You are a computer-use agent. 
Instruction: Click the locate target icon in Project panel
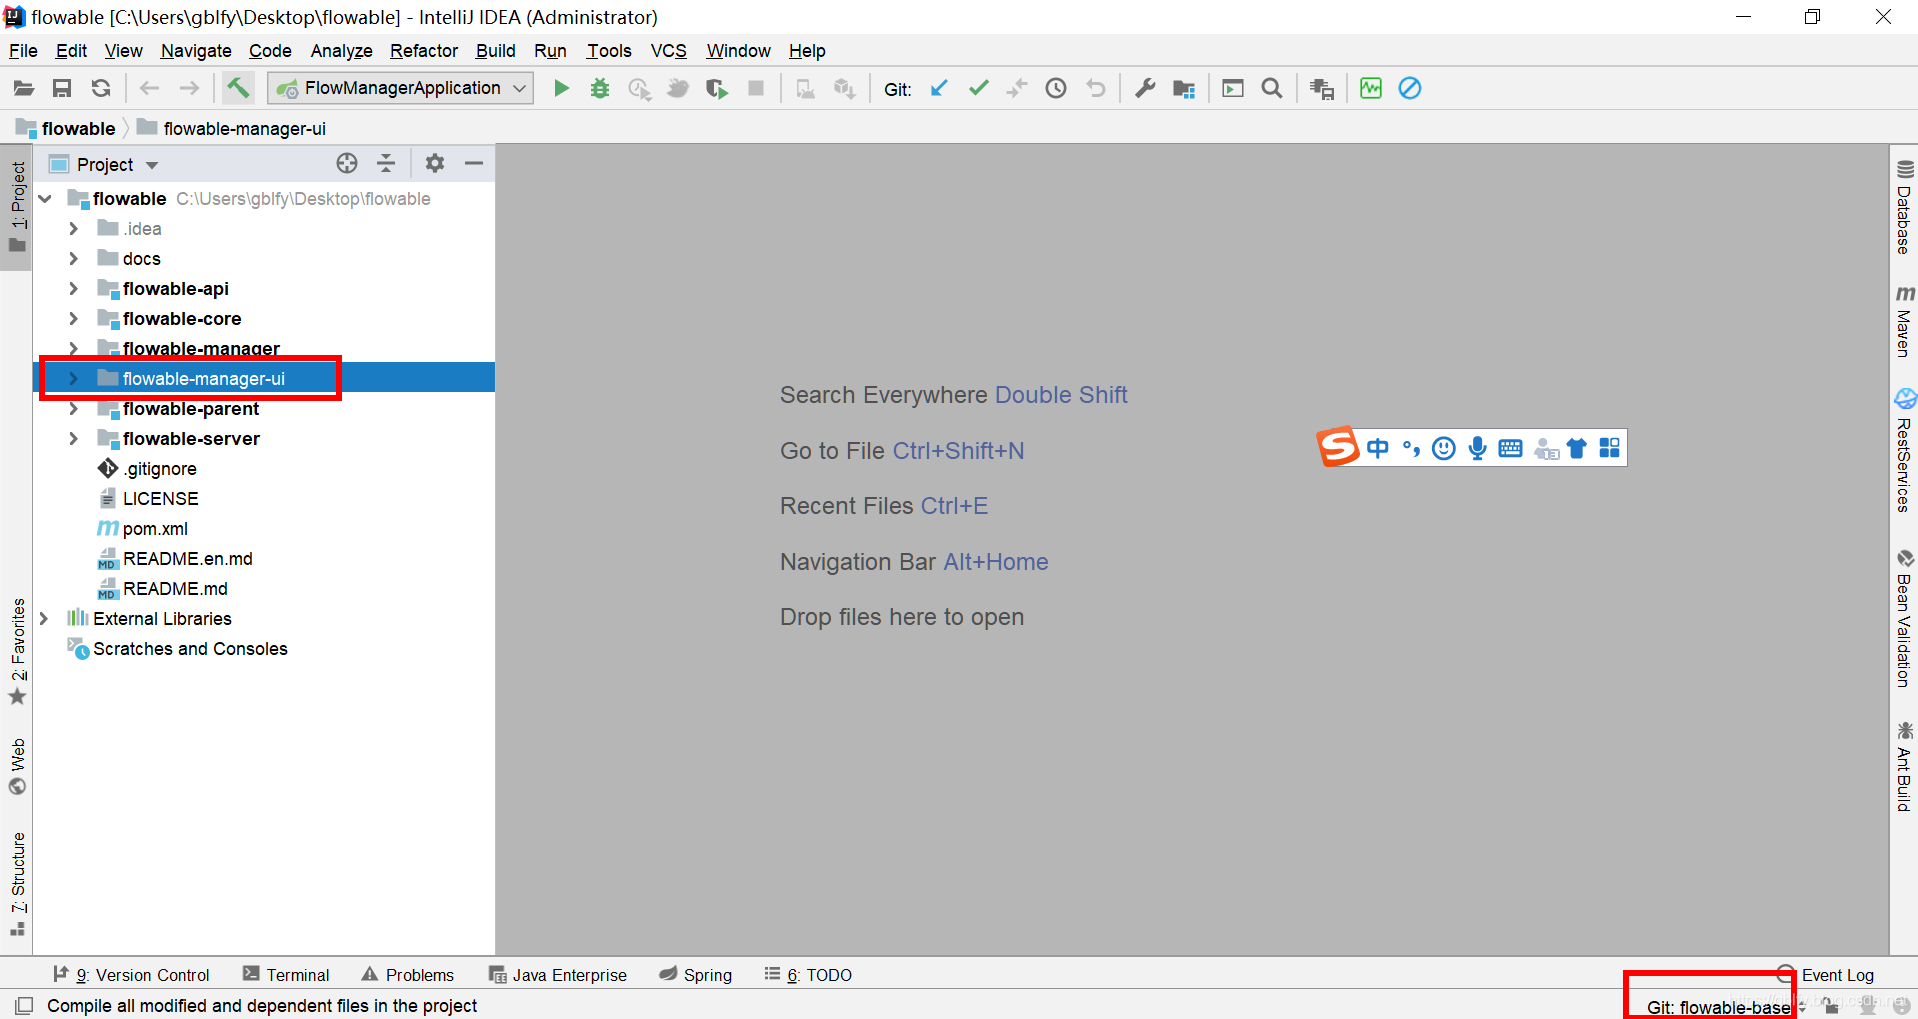click(x=347, y=163)
